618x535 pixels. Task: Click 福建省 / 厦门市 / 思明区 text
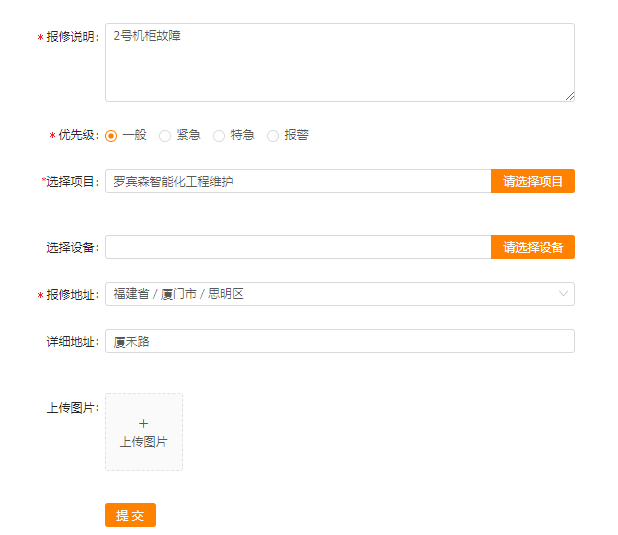tap(179, 294)
